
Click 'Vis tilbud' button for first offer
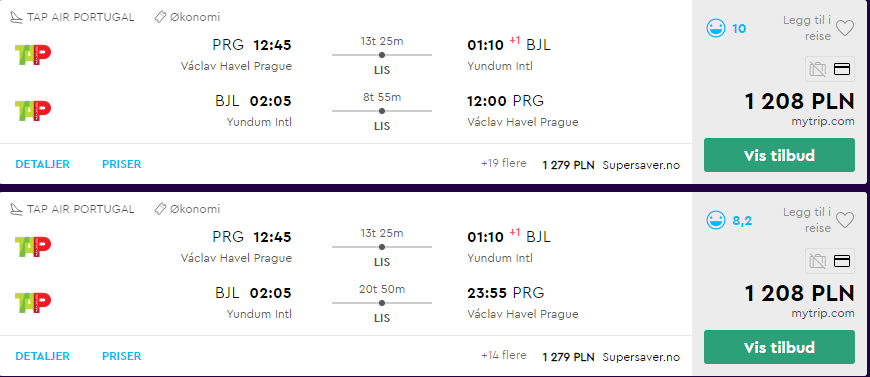pos(779,155)
